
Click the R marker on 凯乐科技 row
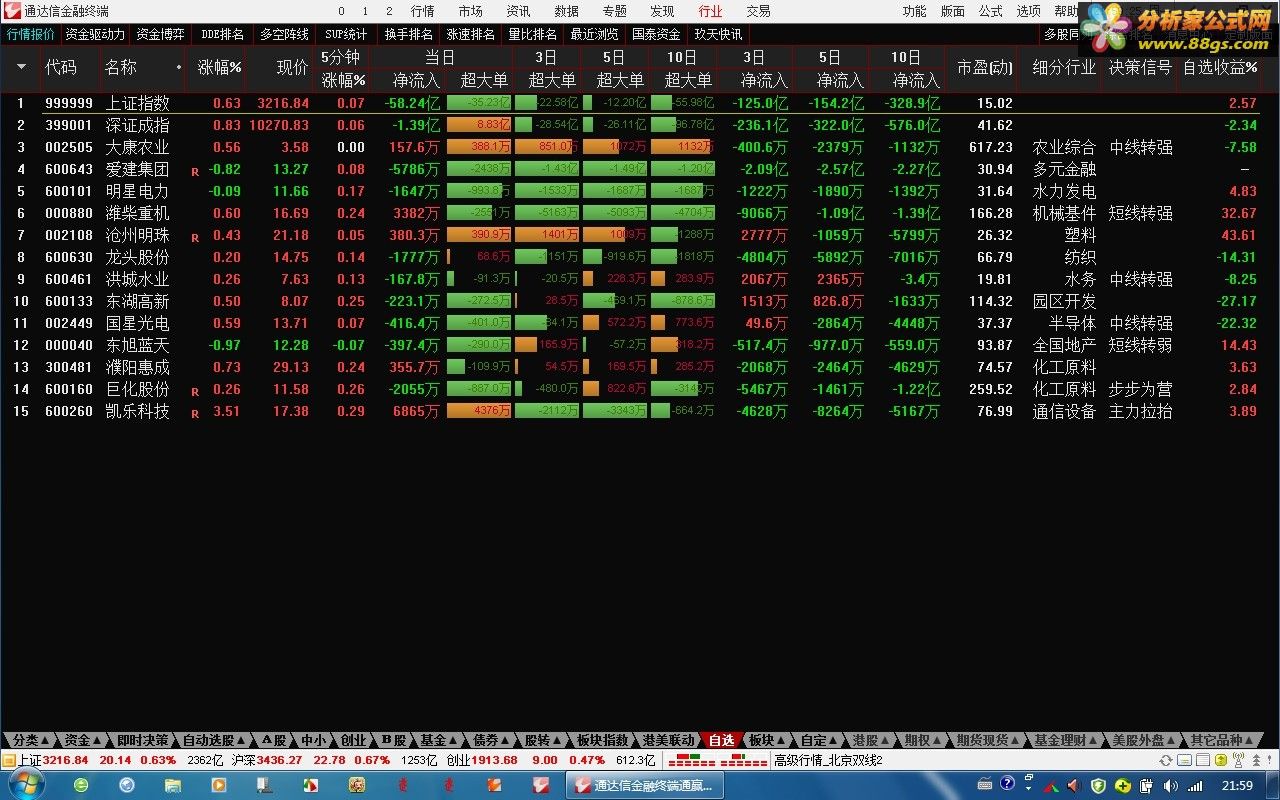click(195, 413)
